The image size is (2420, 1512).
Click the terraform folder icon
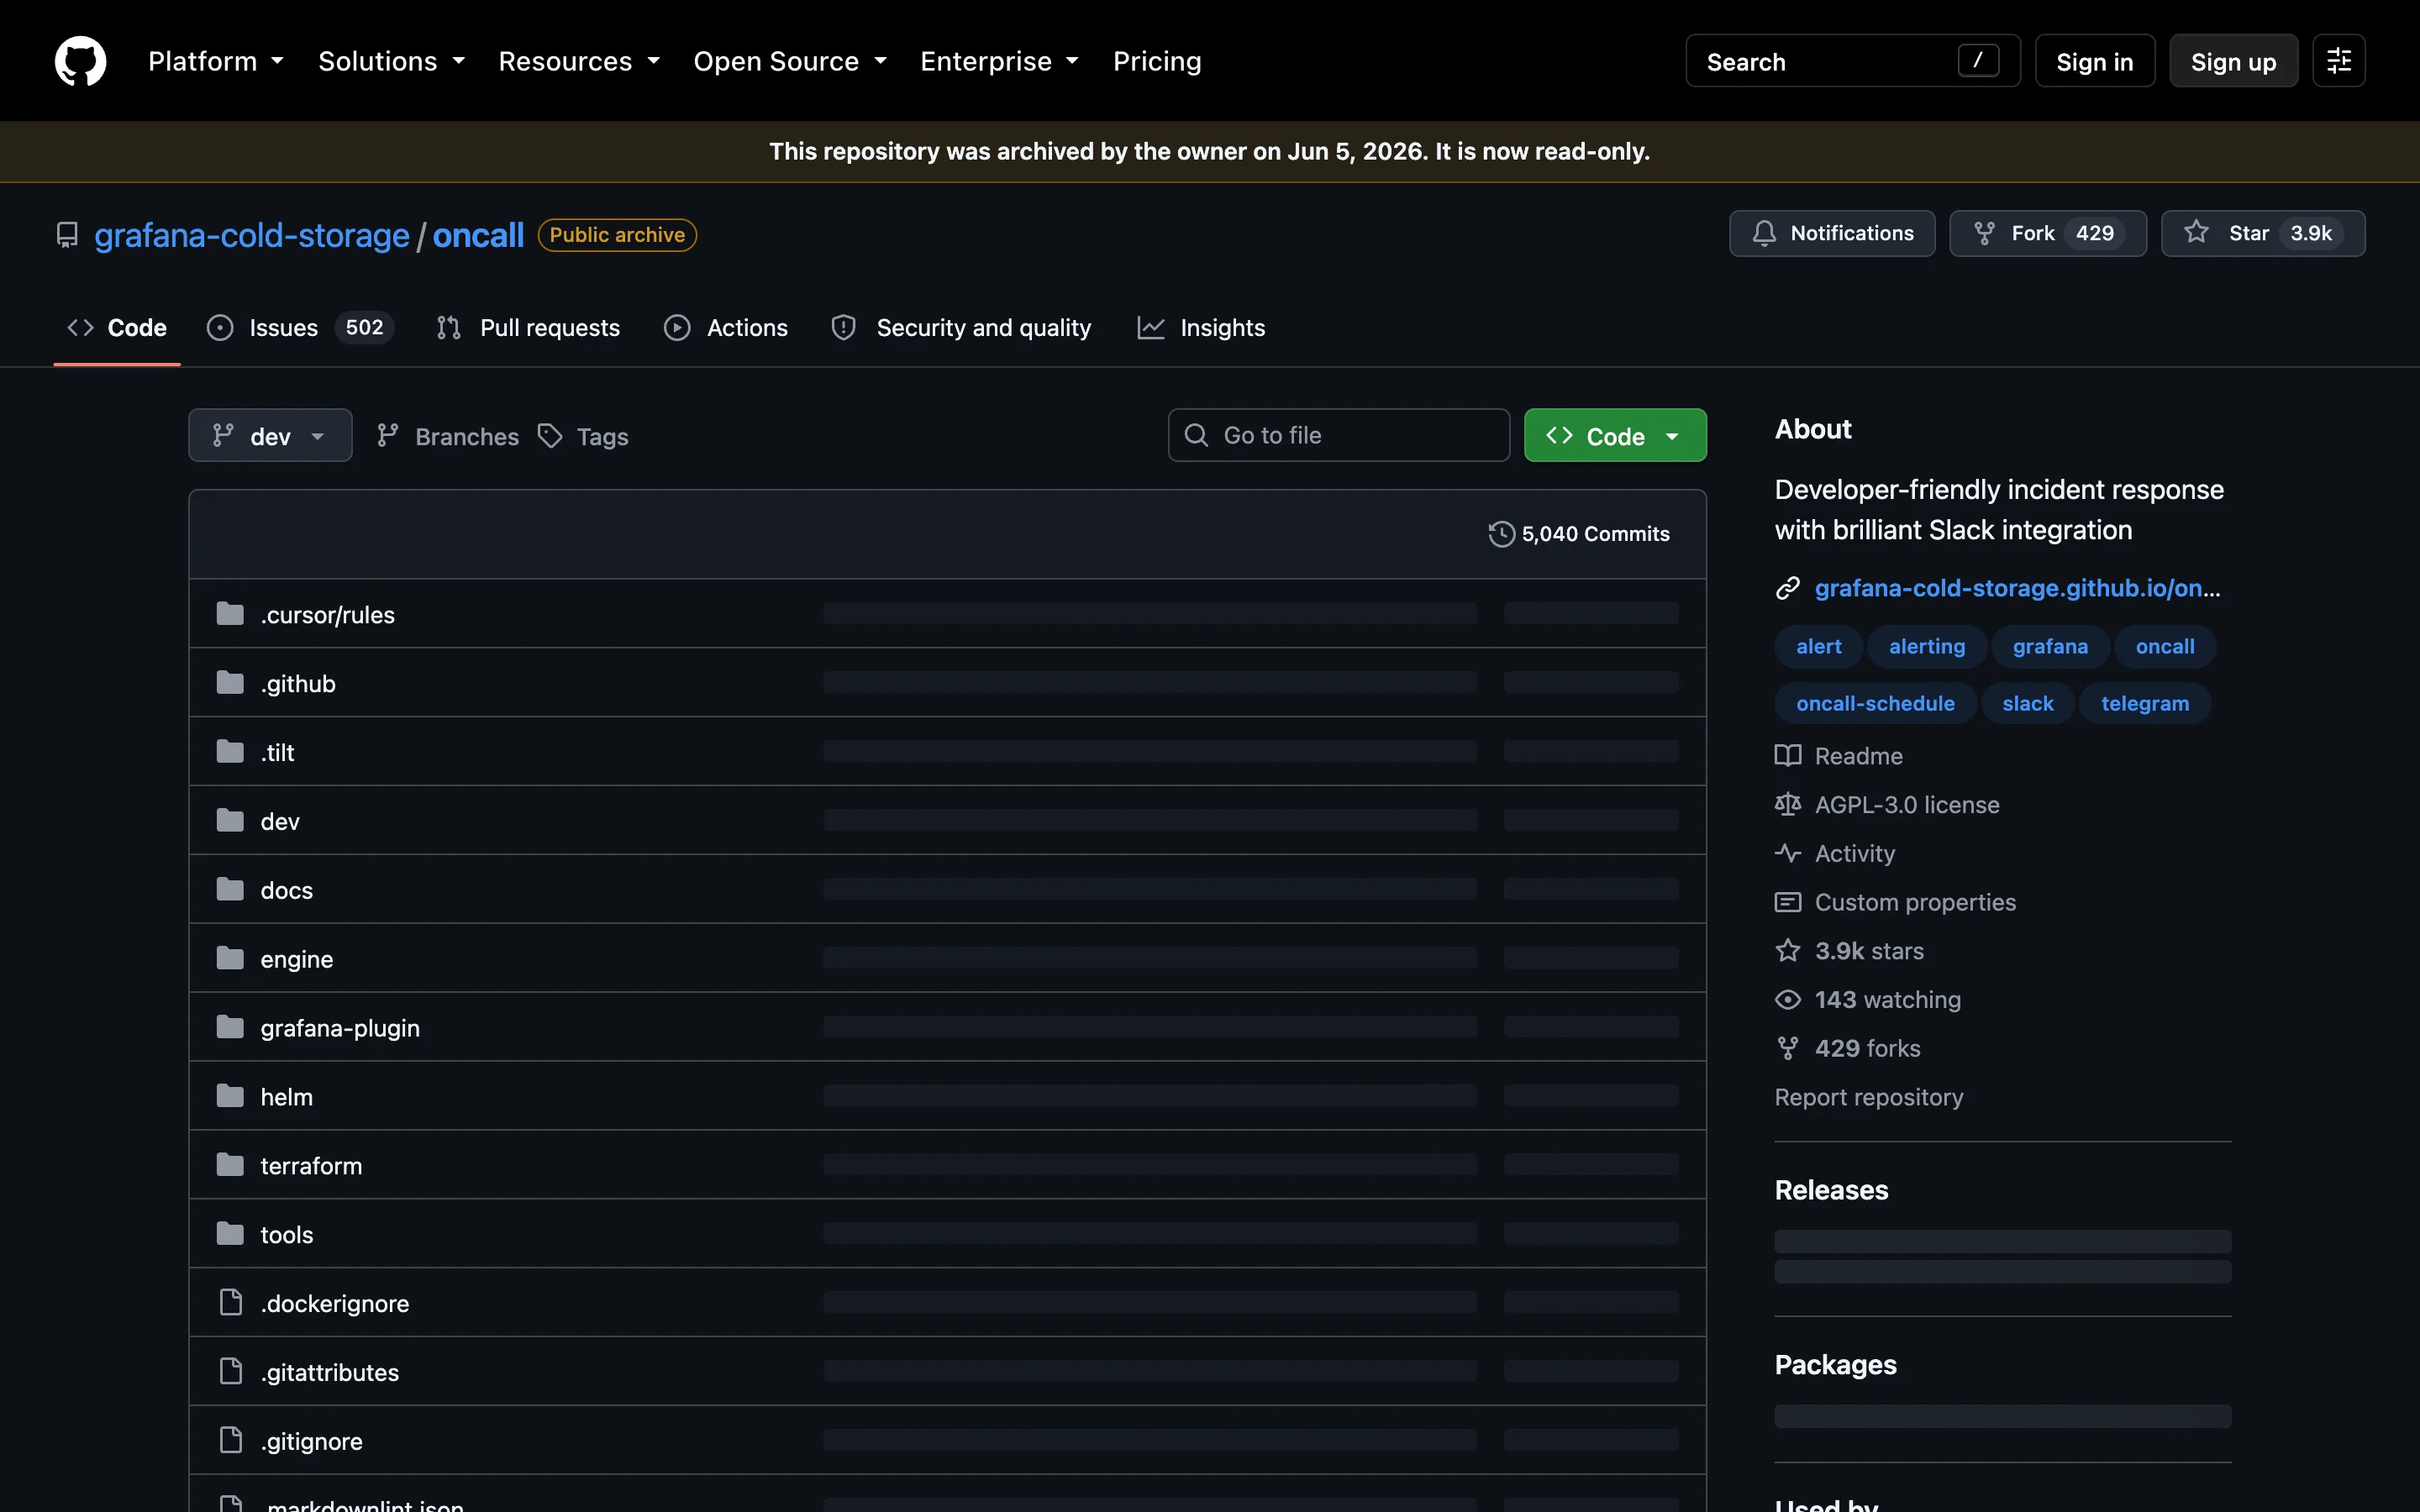(x=230, y=1165)
